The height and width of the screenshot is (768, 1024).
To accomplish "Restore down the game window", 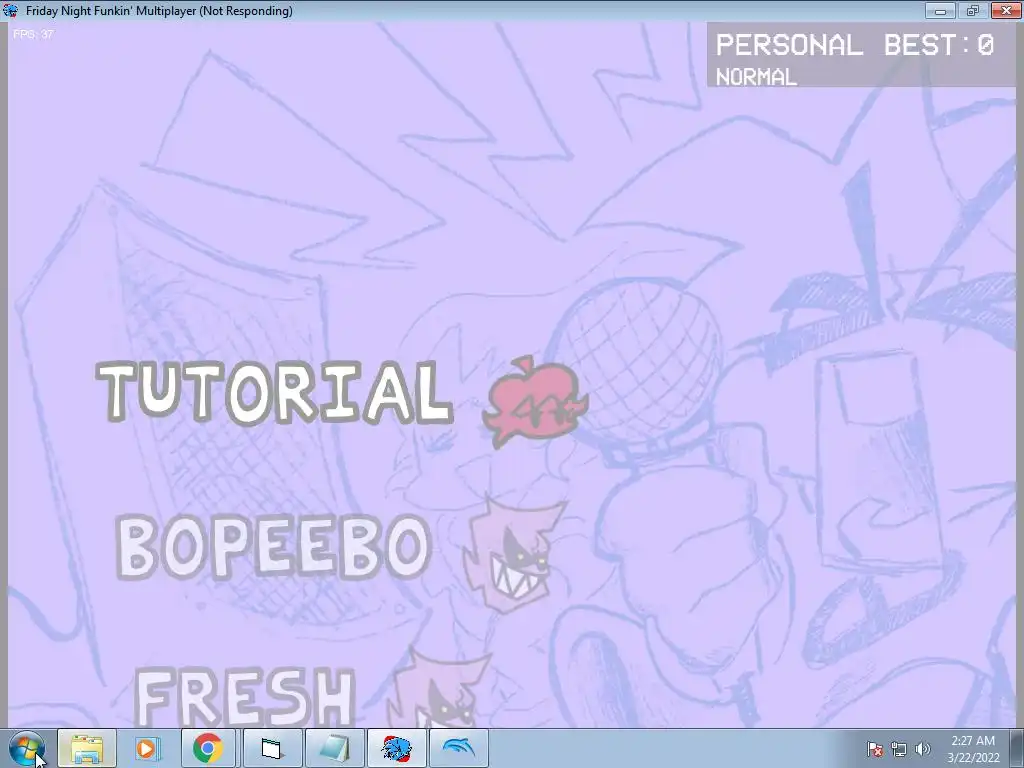I will [x=972, y=10].
